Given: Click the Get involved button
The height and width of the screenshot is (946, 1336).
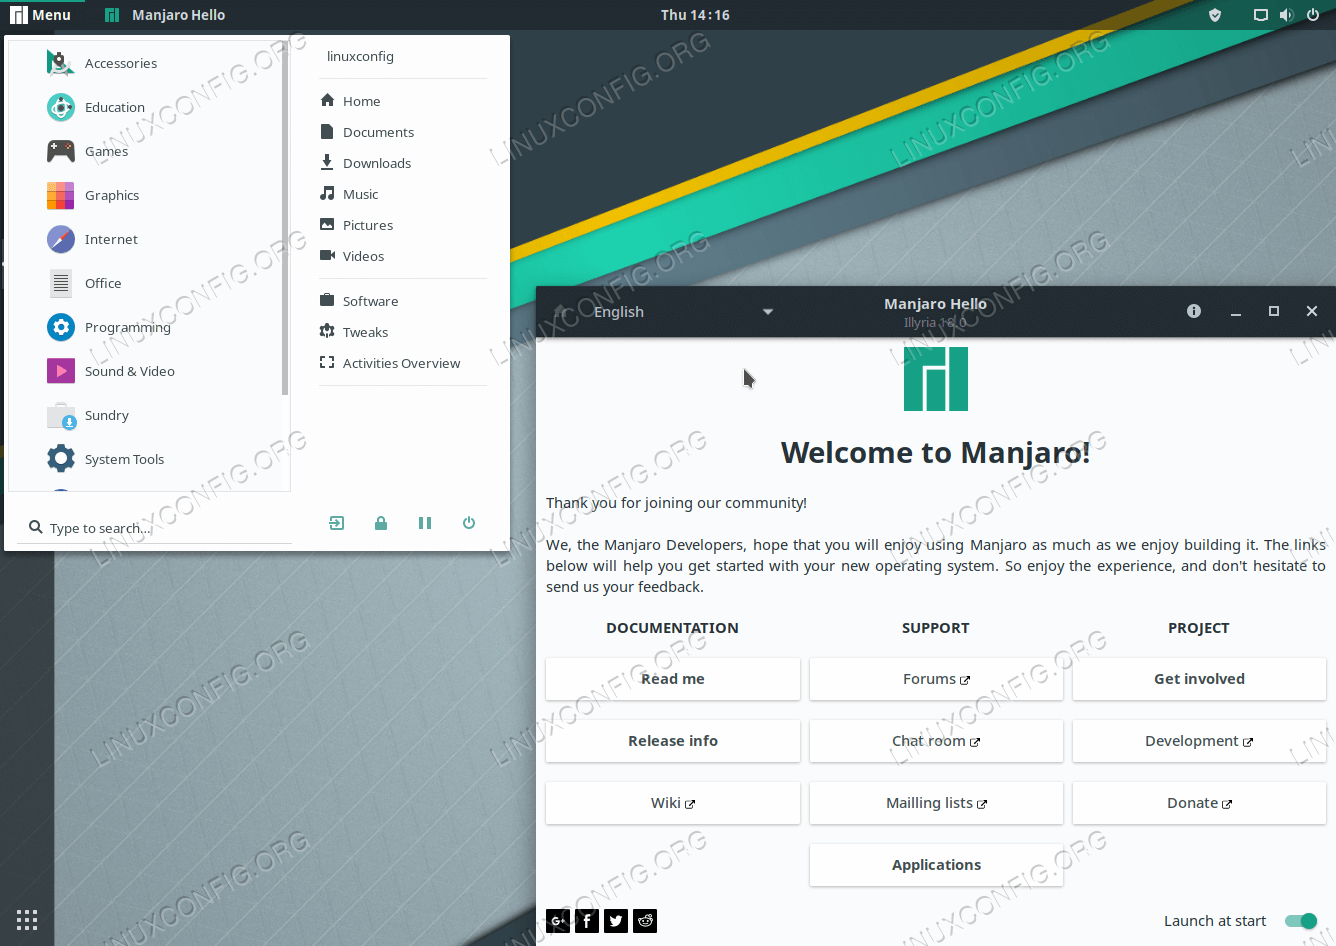Looking at the screenshot, I should coord(1199,679).
